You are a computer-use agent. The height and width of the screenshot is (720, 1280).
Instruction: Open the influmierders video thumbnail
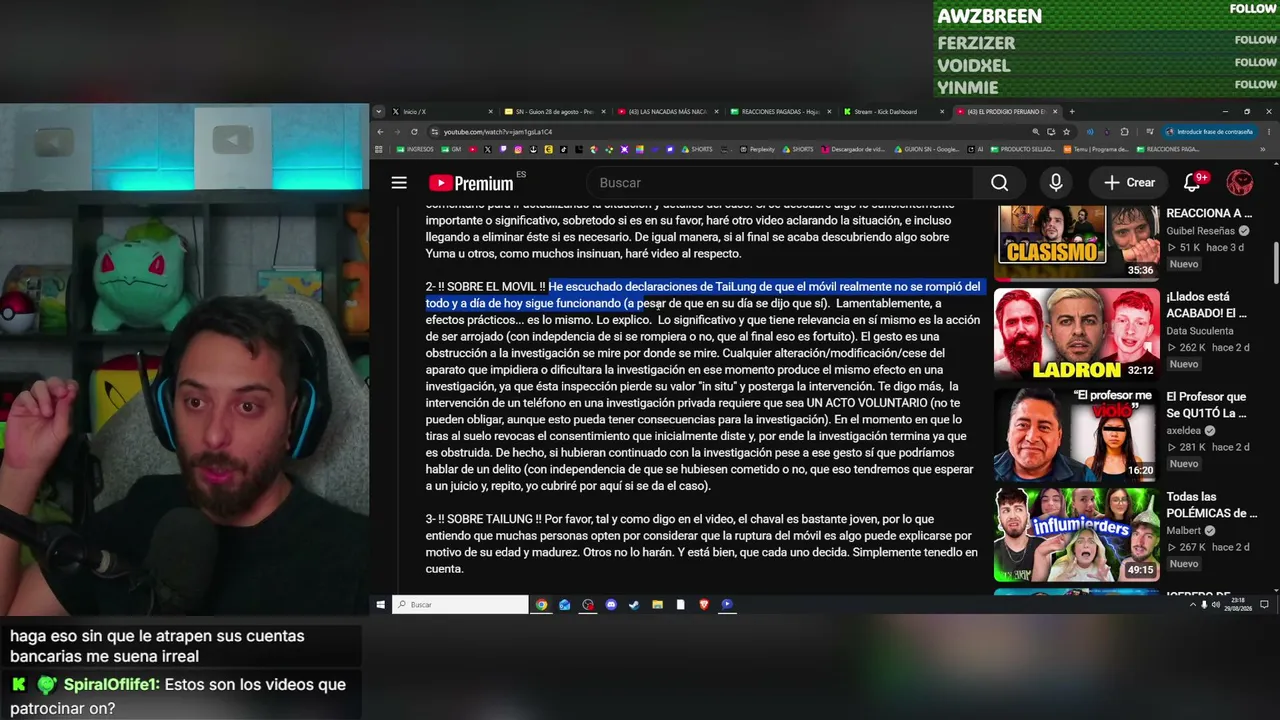click(x=1077, y=534)
